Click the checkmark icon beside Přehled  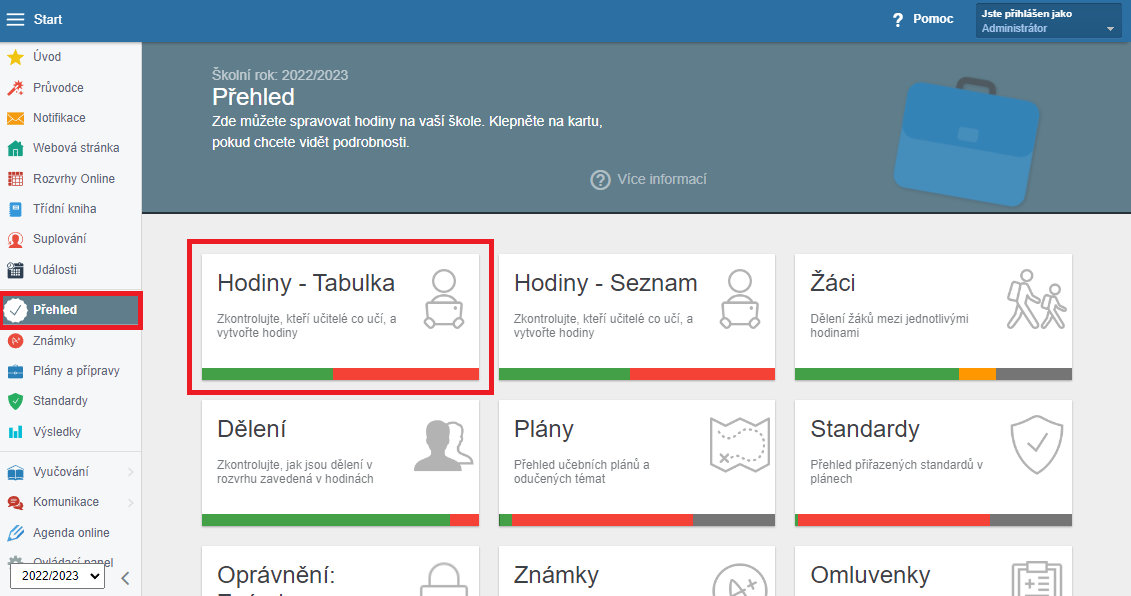[x=15, y=310]
